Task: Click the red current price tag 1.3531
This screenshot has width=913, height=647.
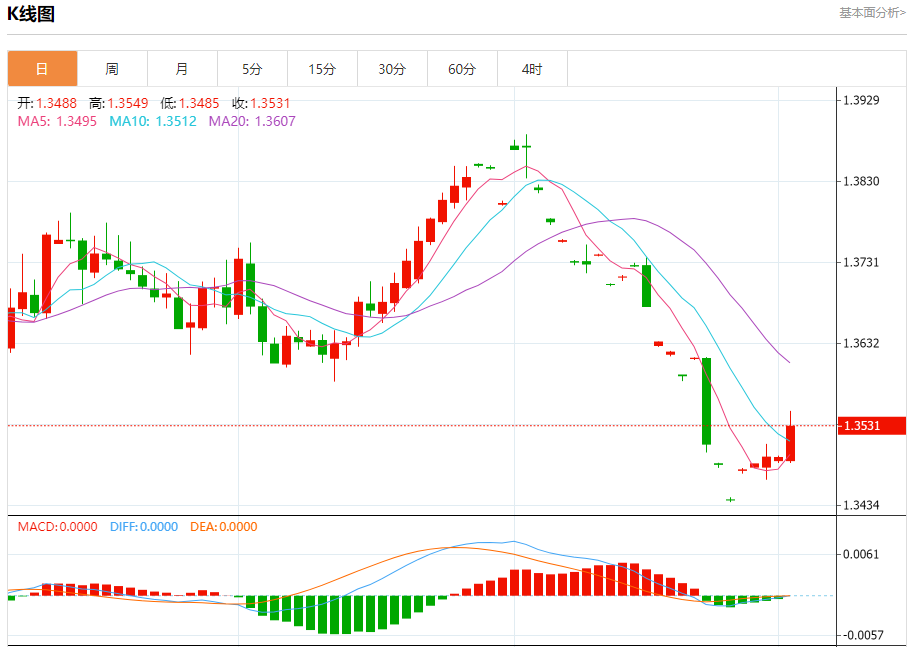Action: tap(872, 425)
